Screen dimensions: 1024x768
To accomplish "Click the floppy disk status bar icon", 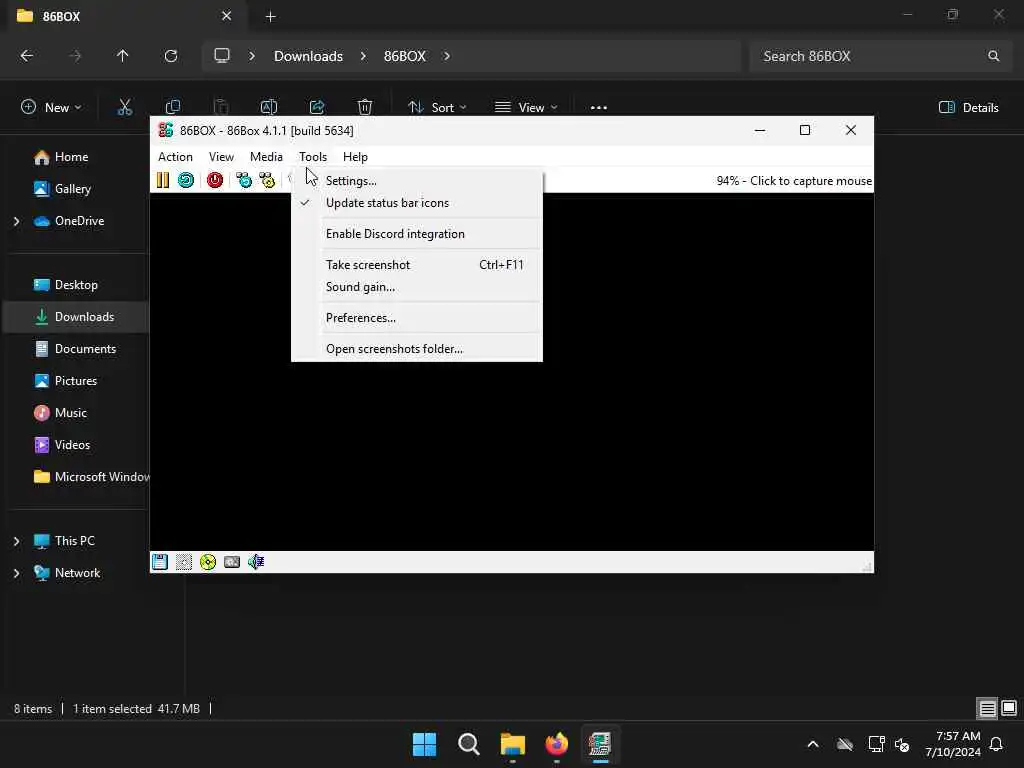I will point(160,562).
